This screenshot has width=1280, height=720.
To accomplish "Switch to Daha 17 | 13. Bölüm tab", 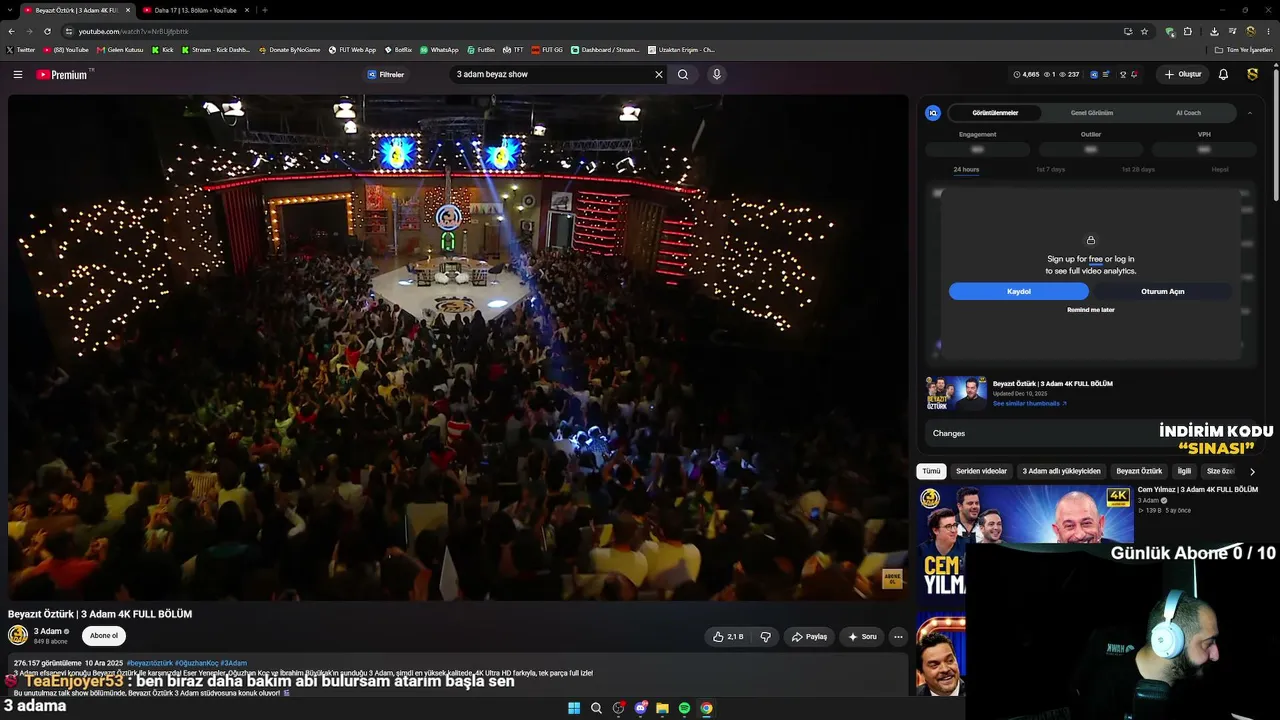I will [x=196, y=10].
